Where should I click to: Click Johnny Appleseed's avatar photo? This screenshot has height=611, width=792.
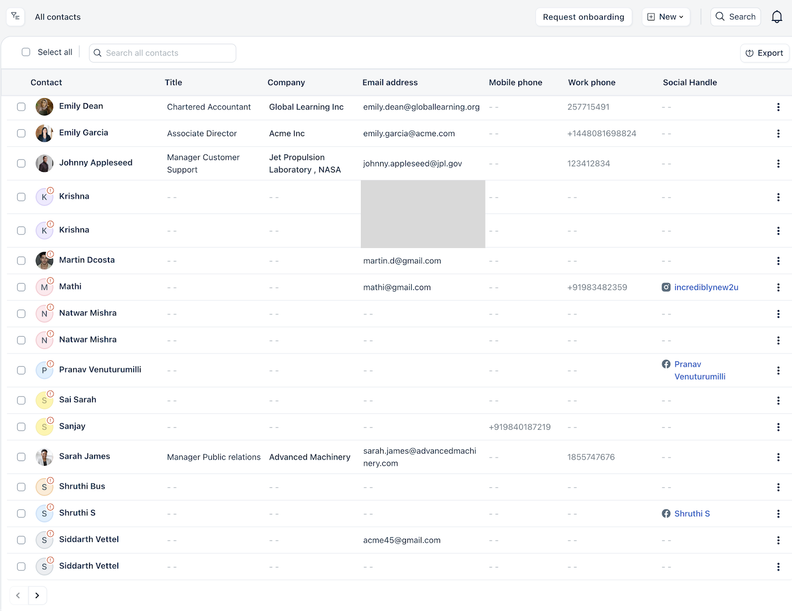point(44,163)
